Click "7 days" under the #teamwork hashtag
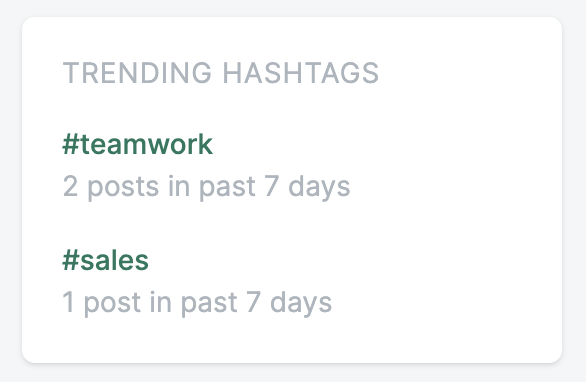 tap(308, 187)
